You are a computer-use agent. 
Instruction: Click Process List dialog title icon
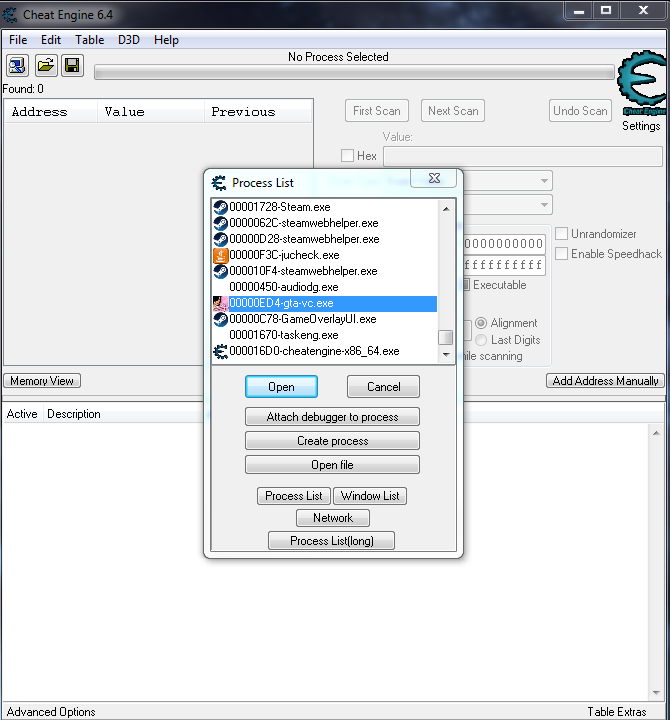219,183
